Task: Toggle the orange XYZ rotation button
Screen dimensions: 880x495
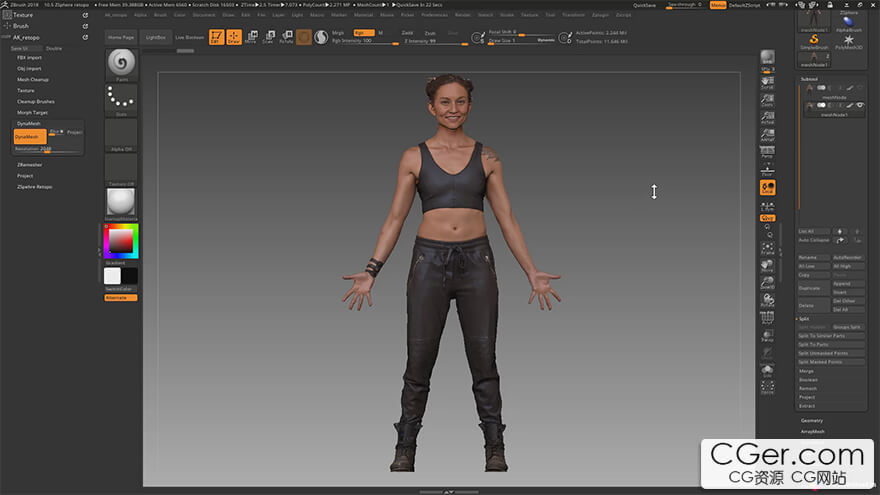Action: [767, 218]
